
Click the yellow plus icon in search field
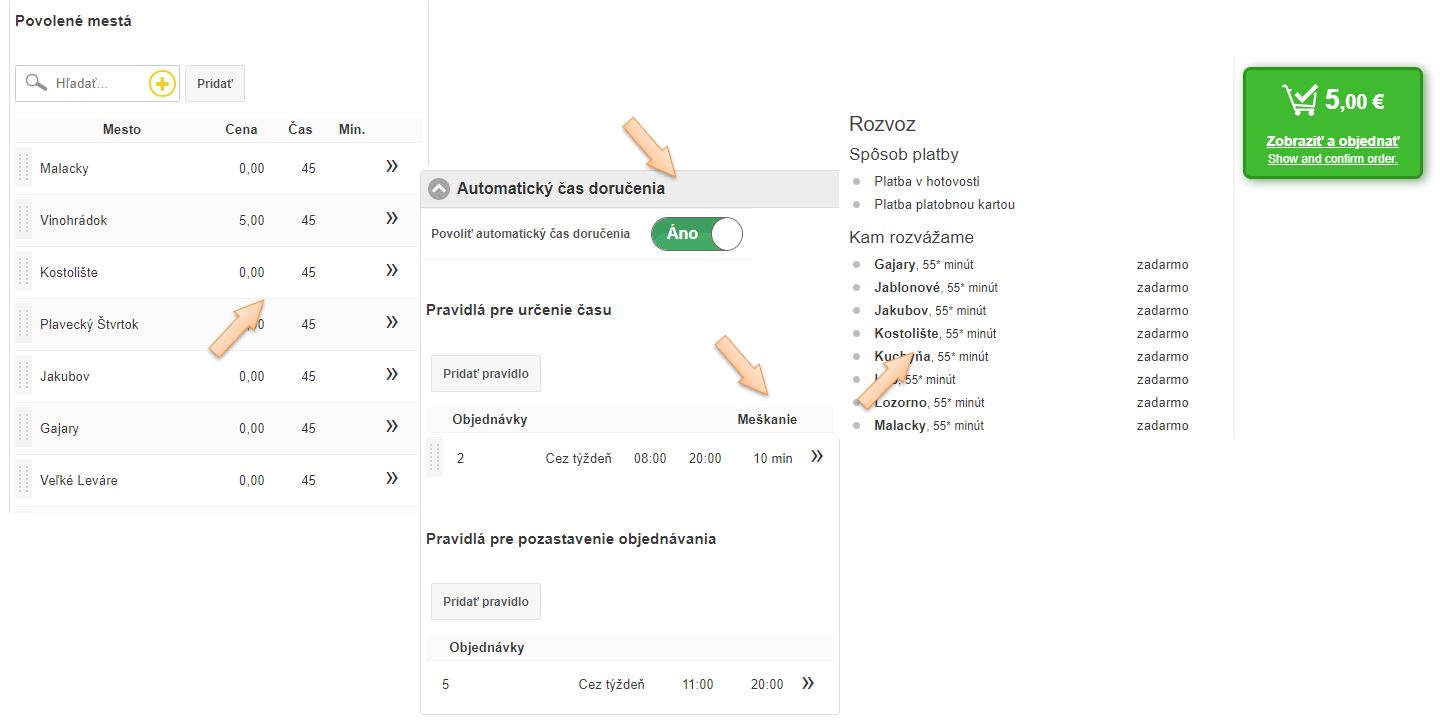(162, 84)
